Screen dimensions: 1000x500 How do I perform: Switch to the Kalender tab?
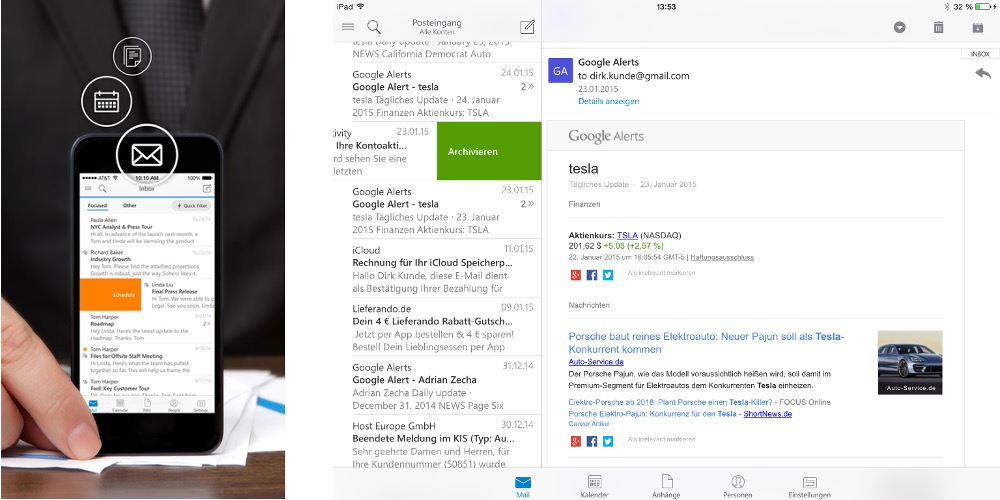[594, 487]
